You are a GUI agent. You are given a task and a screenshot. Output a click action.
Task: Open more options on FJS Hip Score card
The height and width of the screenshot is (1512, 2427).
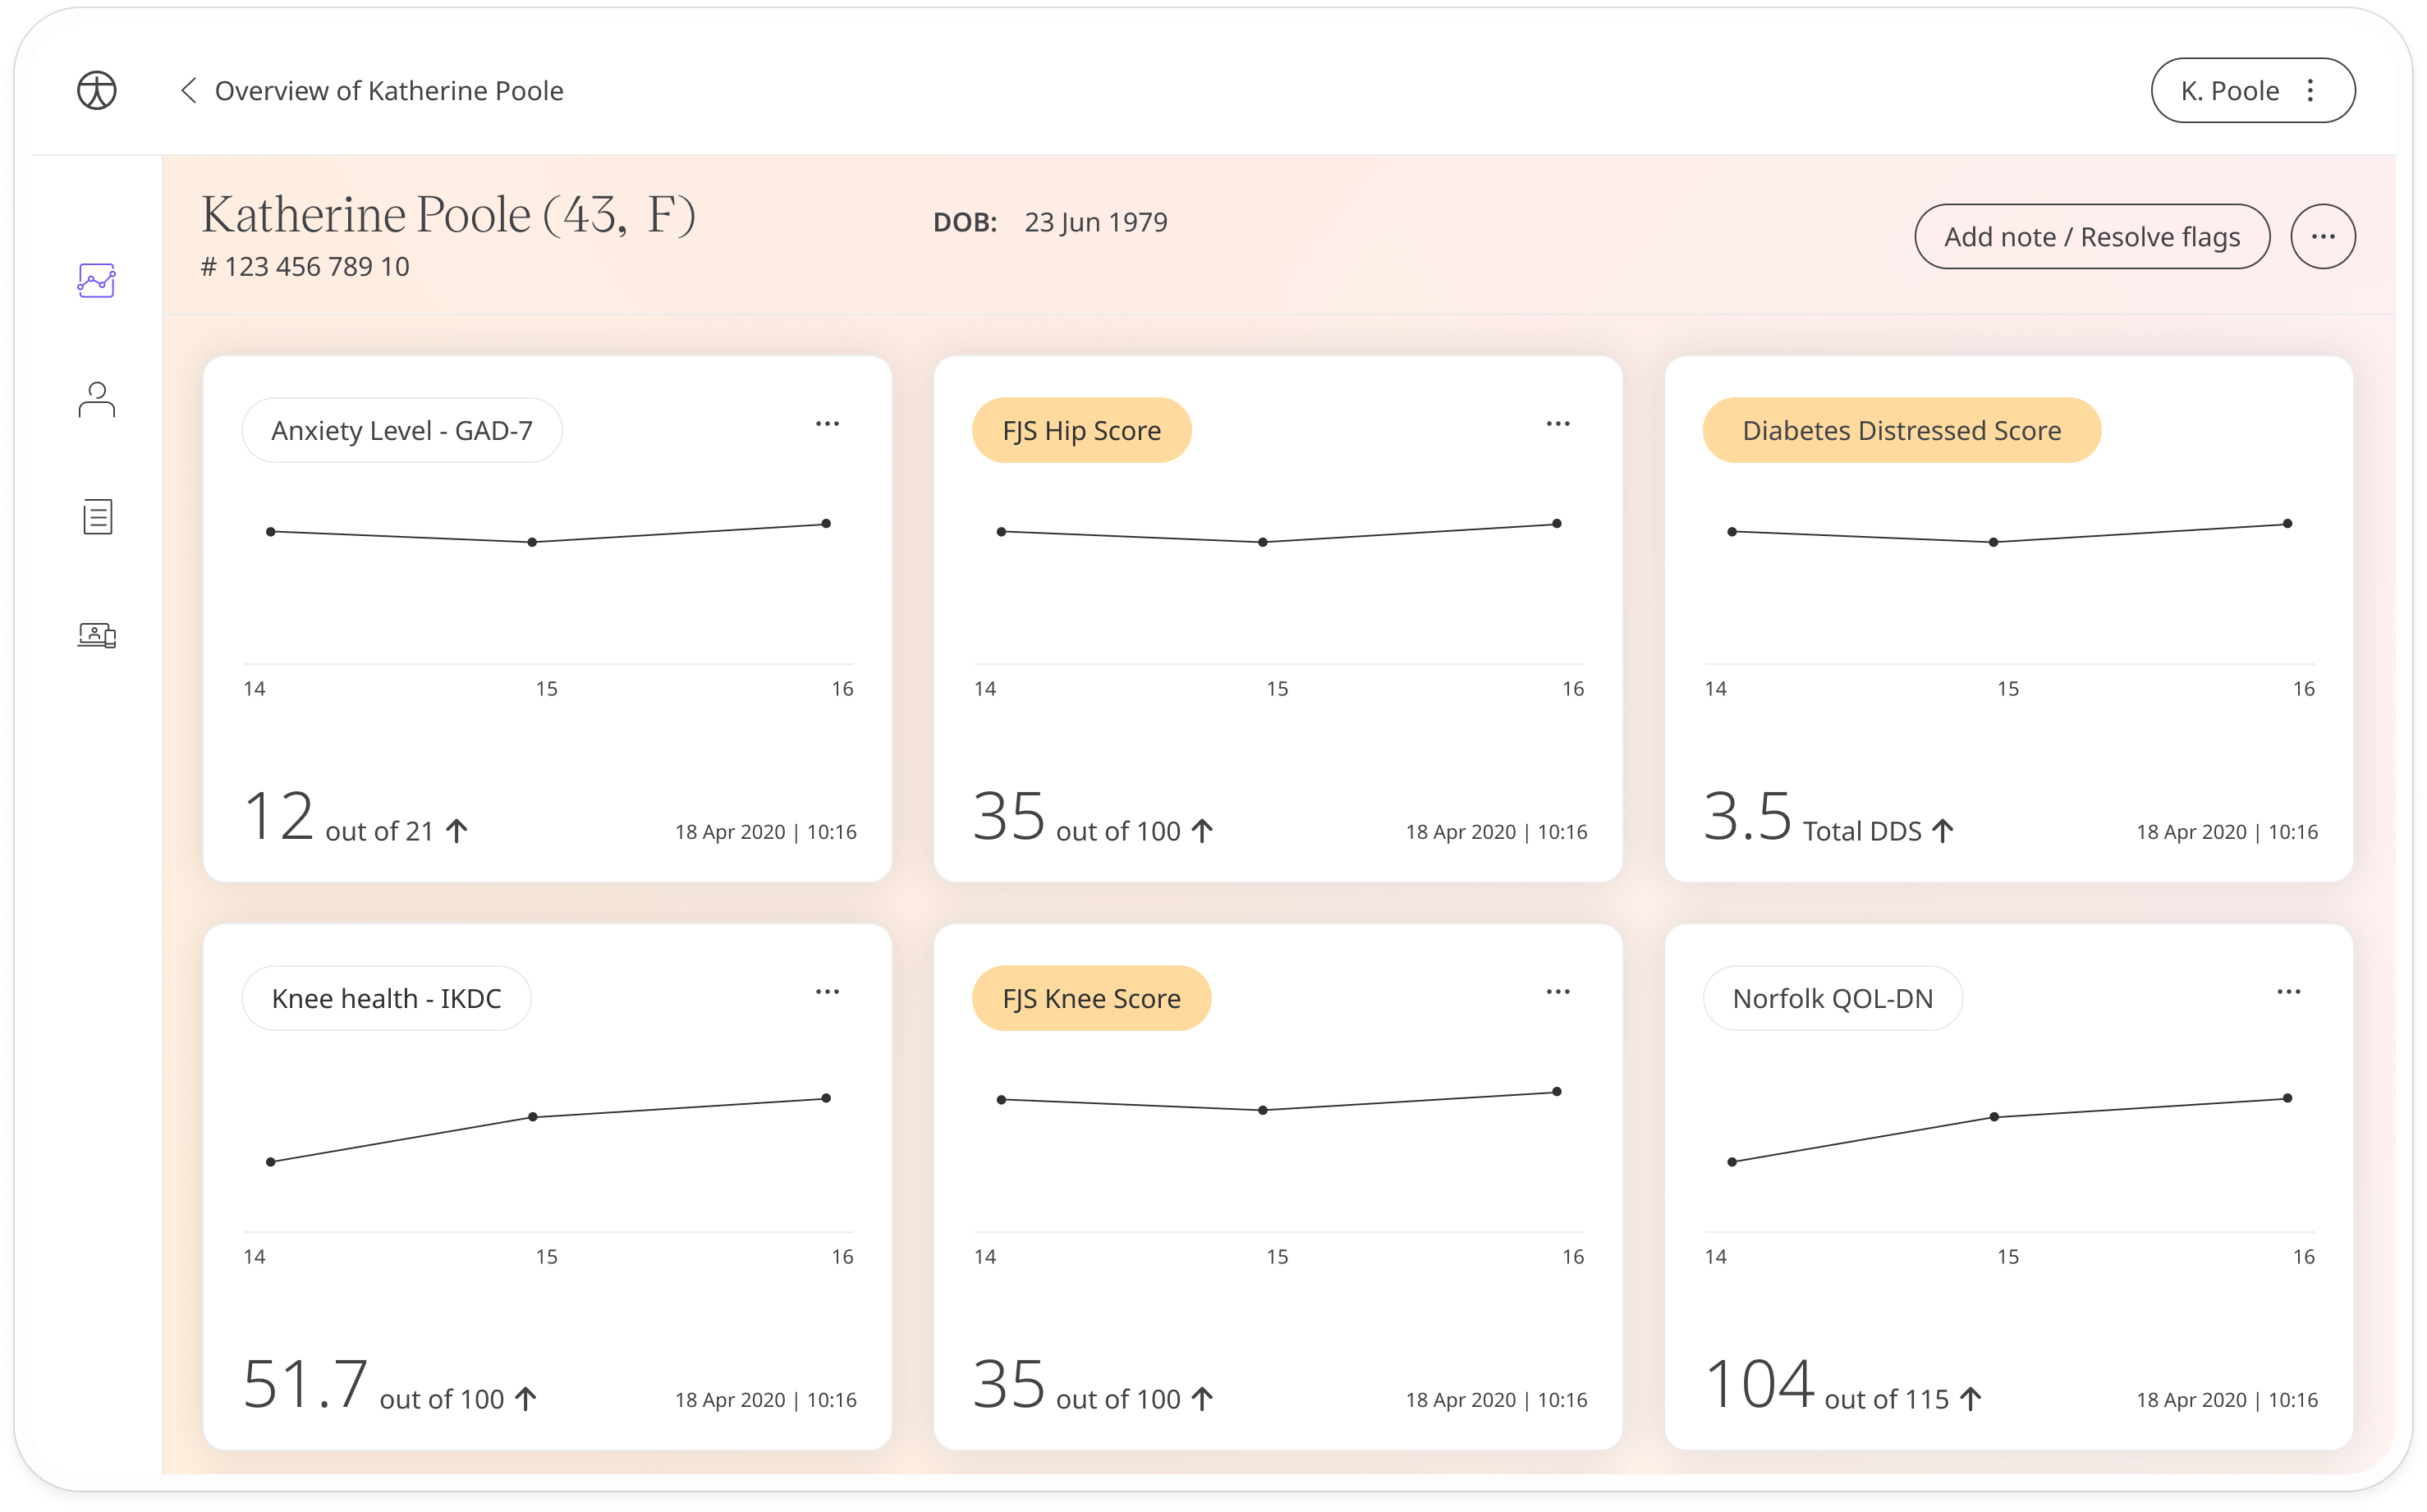point(1557,424)
